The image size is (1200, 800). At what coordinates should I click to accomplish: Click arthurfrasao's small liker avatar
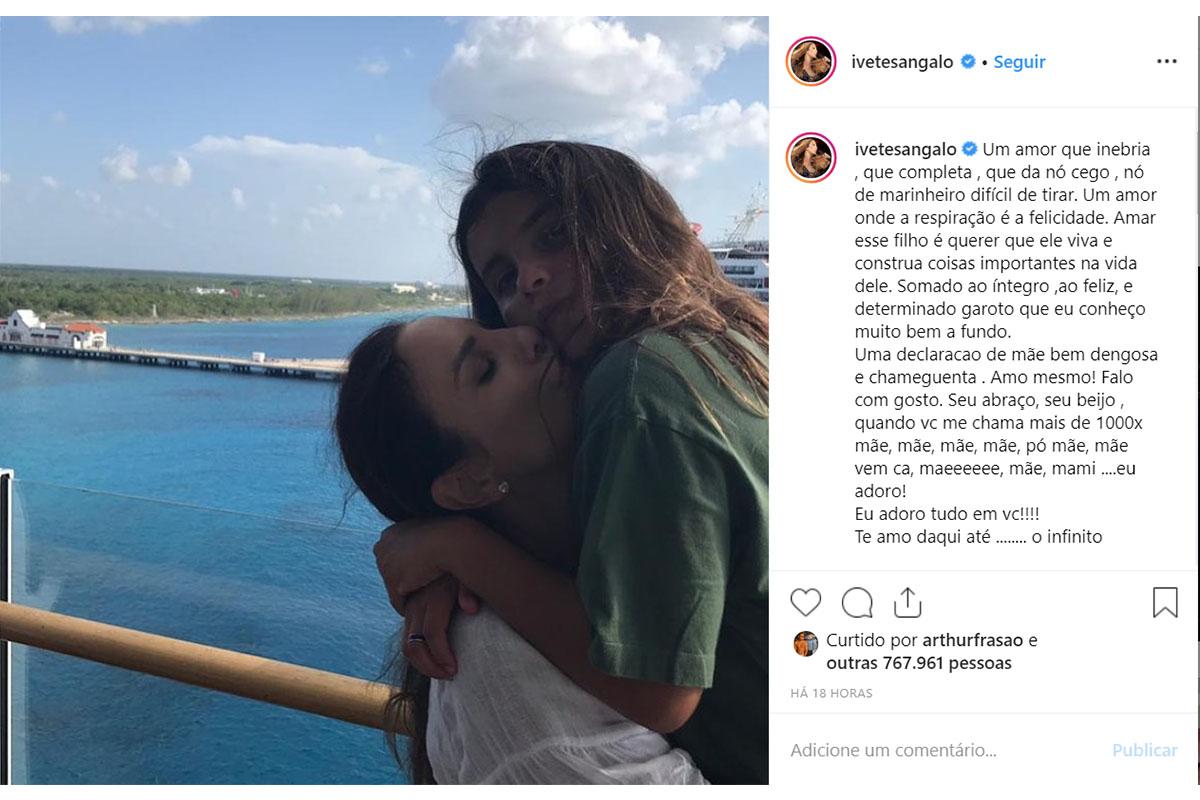click(x=805, y=643)
